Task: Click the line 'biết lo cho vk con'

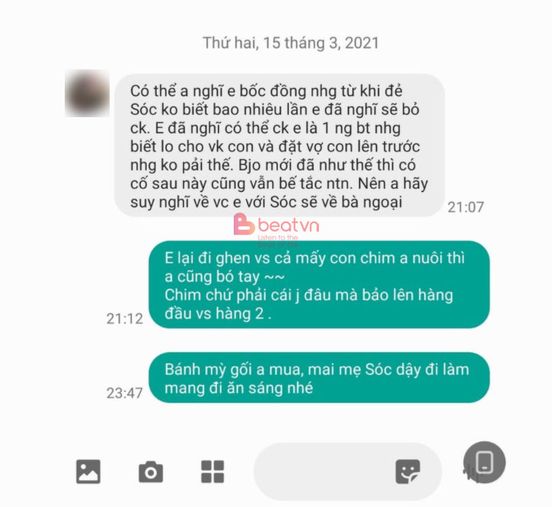Action: tap(275, 146)
